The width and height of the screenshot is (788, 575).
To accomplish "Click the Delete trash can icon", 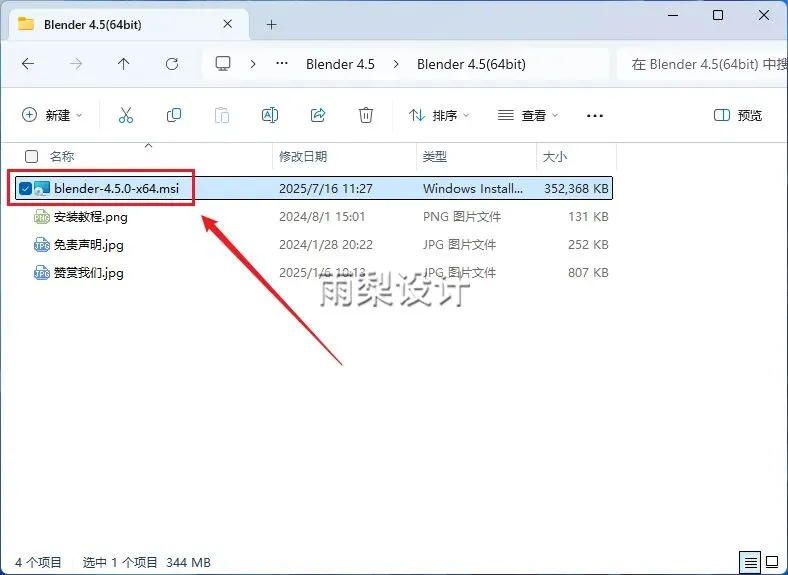I will (x=366, y=116).
